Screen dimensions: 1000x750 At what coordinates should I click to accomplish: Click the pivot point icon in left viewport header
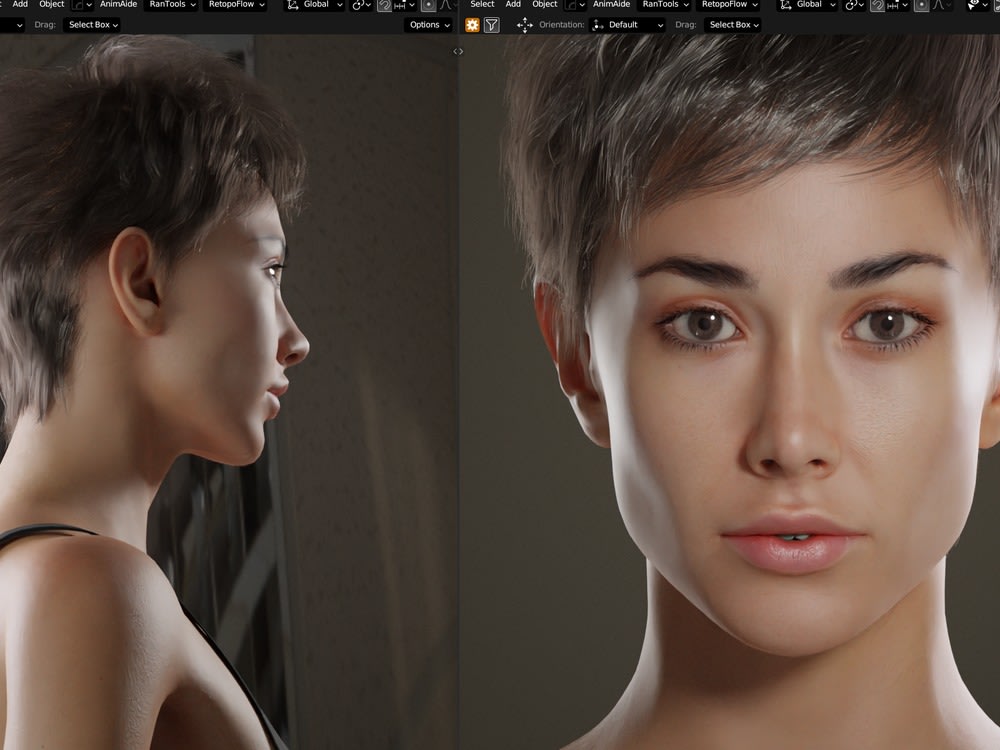click(358, 5)
